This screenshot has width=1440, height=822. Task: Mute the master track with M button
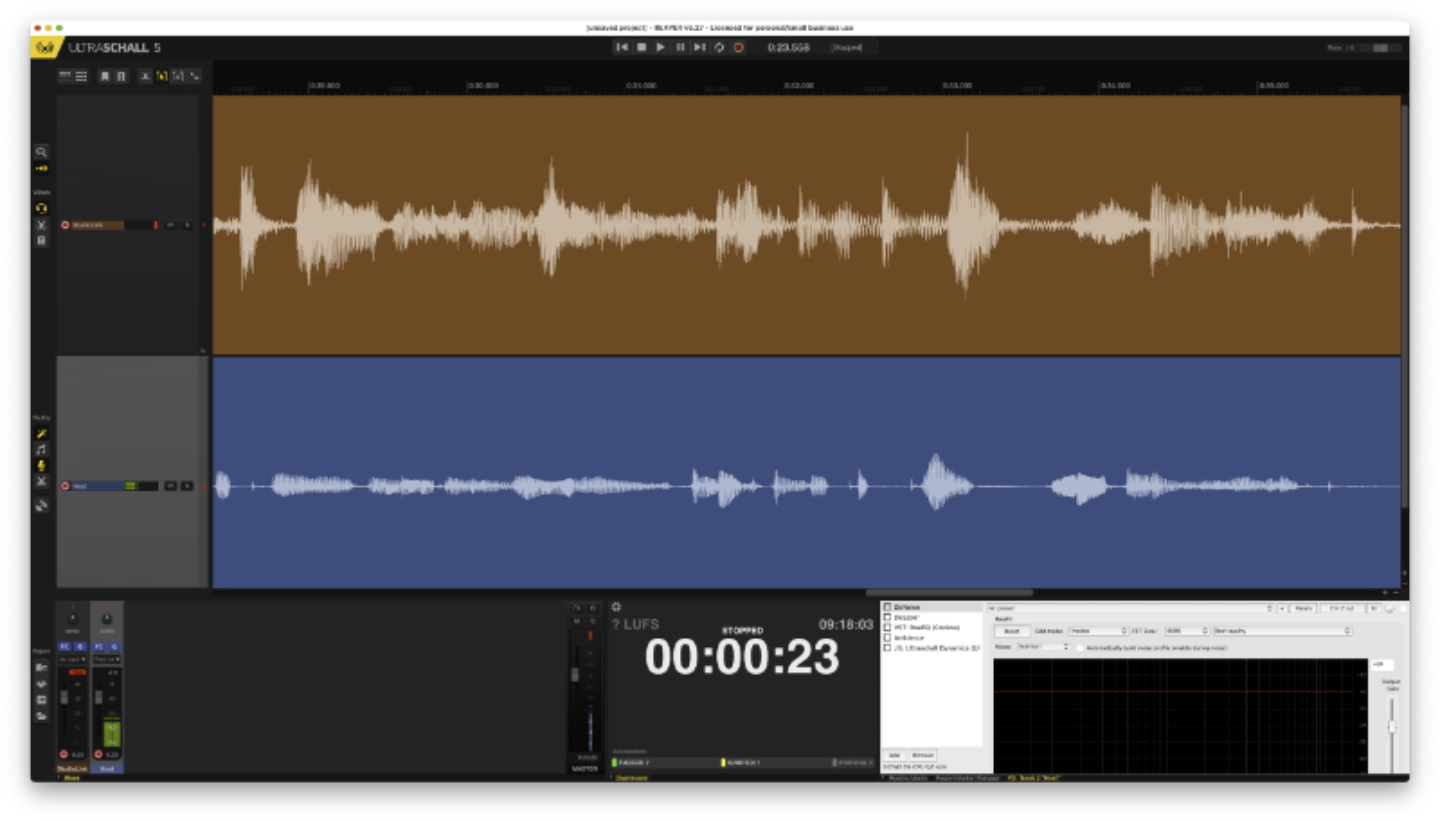point(576,621)
